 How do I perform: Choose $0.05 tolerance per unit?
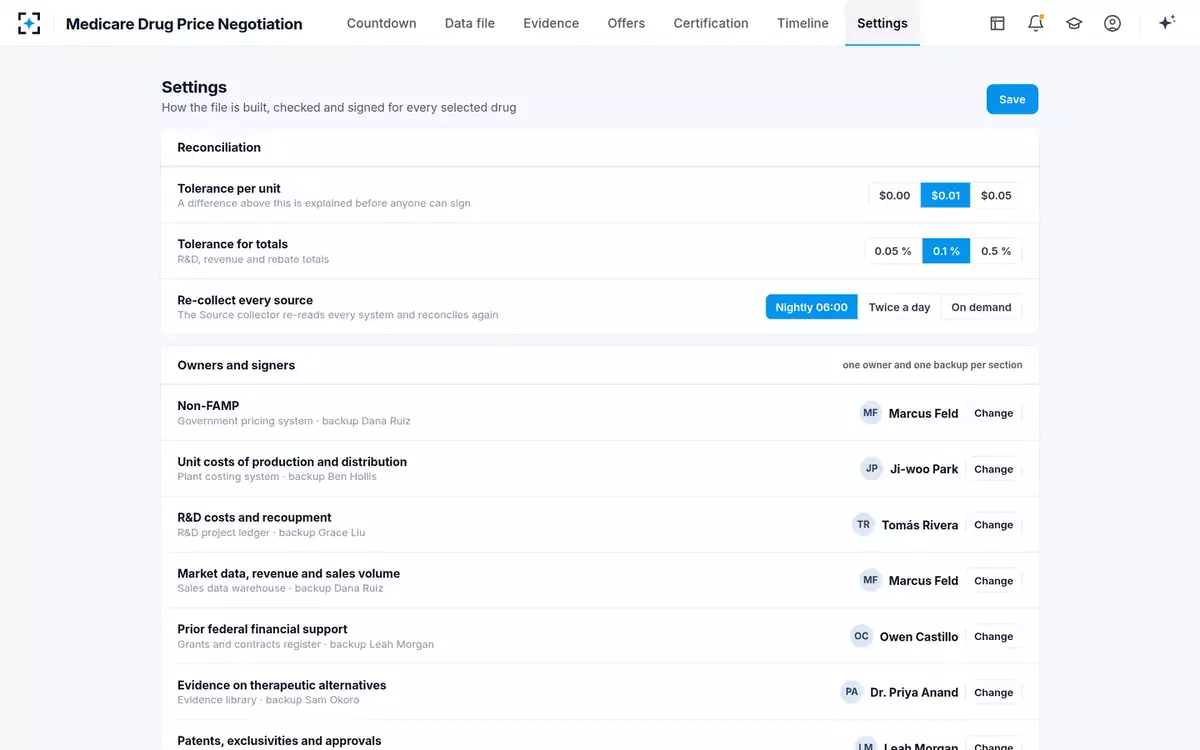tap(996, 196)
